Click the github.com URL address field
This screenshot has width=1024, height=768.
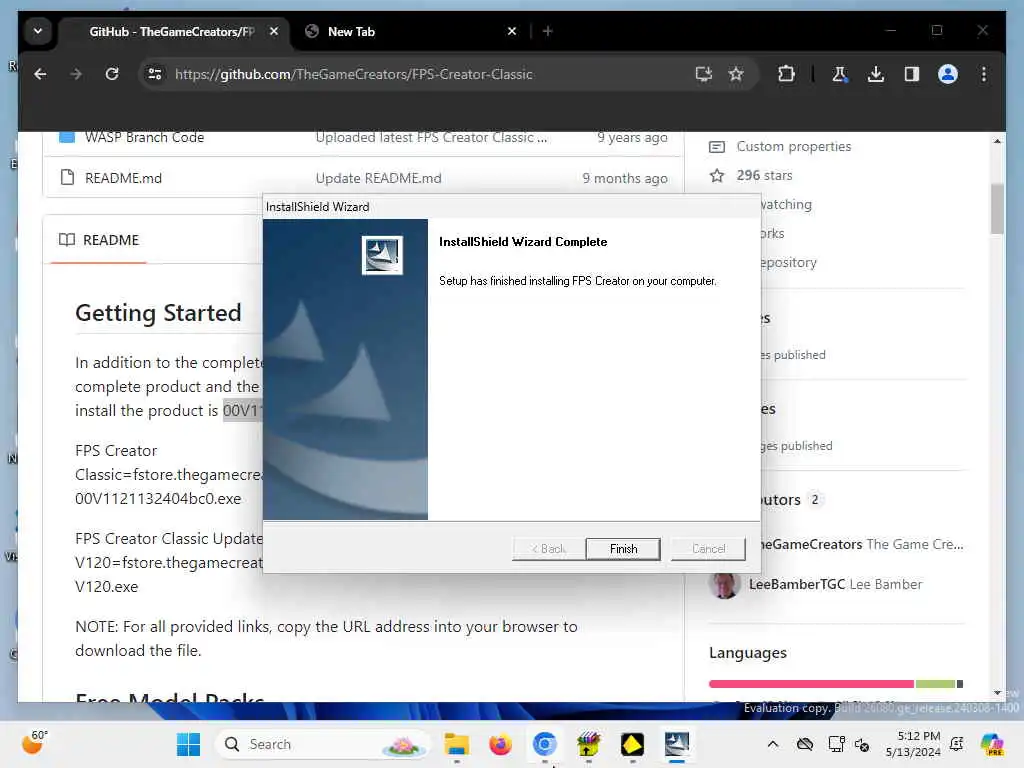point(353,74)
